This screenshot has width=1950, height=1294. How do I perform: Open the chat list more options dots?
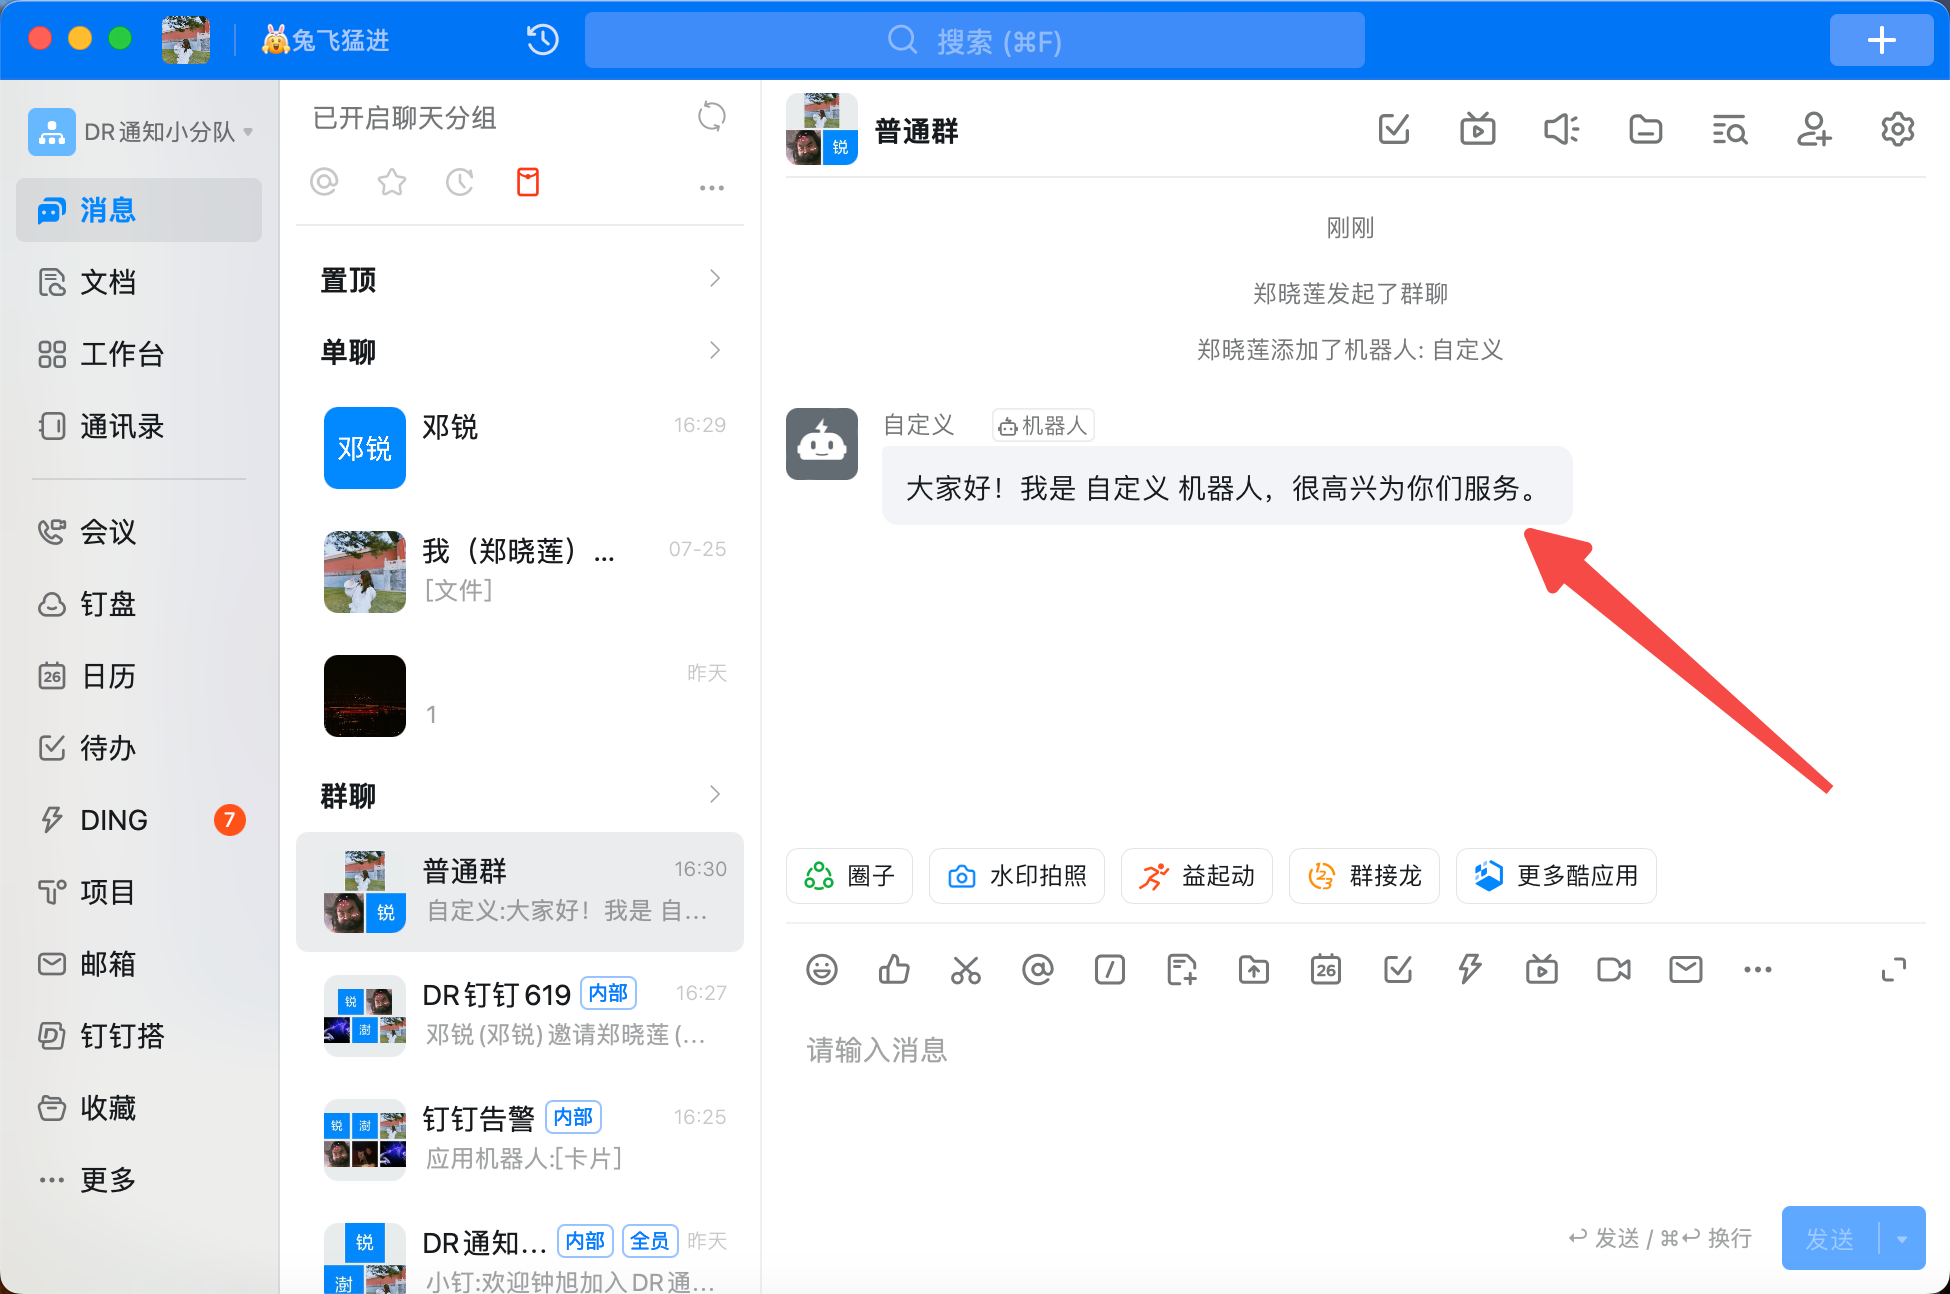point(712,187)
